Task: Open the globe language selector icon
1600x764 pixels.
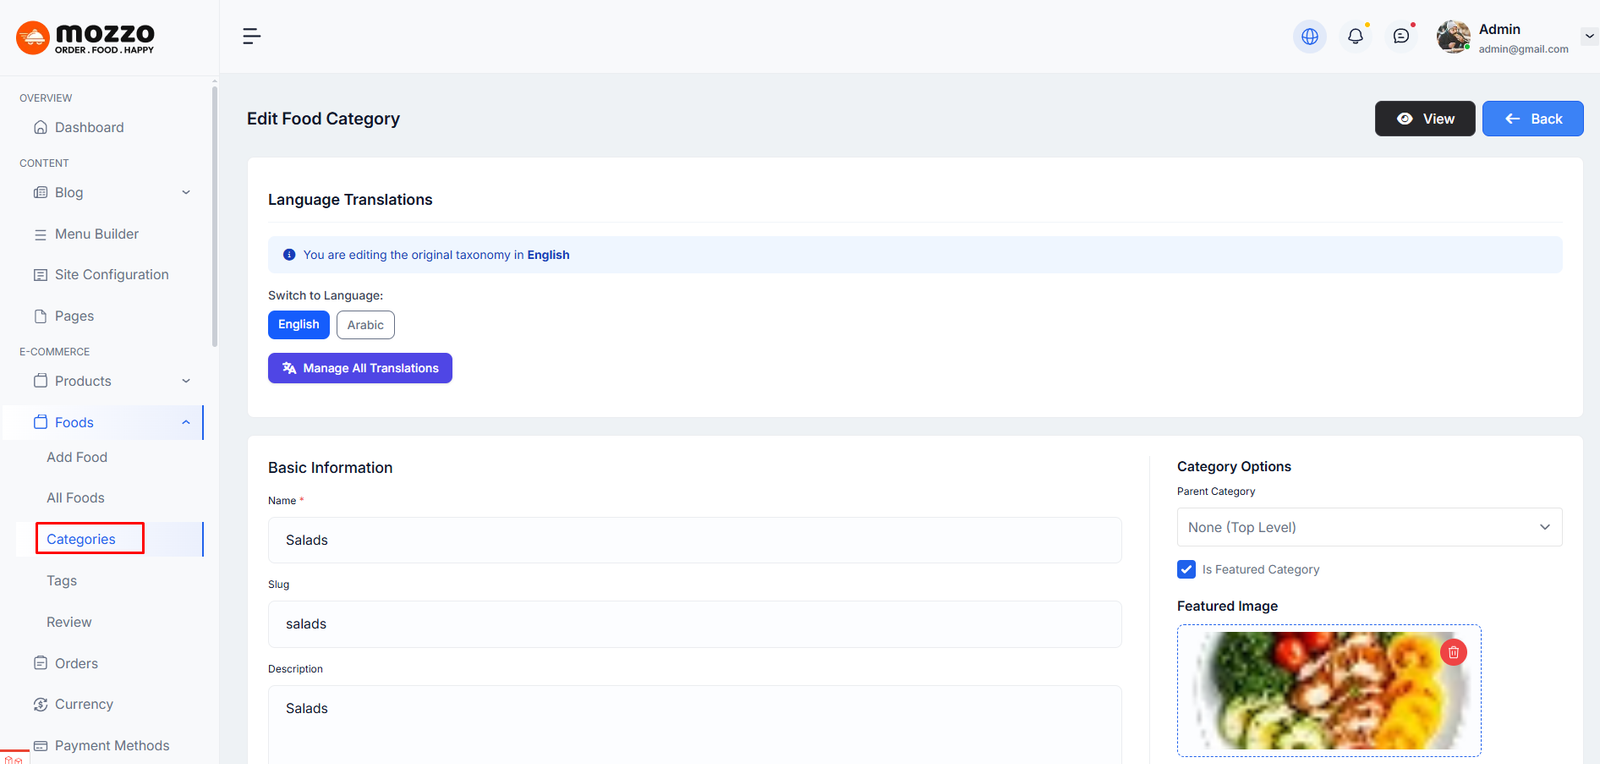Action: 1309,36
